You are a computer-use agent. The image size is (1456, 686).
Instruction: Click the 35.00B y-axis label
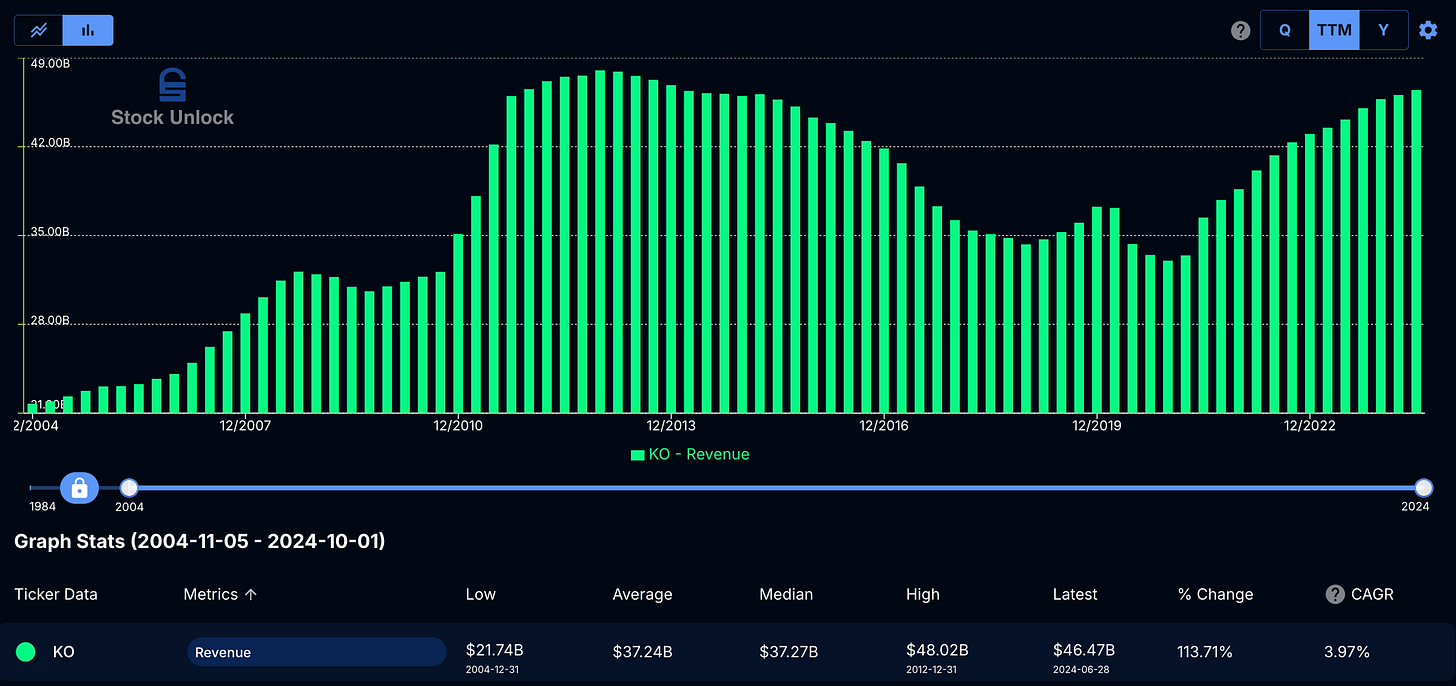click(x=50, y=232)
